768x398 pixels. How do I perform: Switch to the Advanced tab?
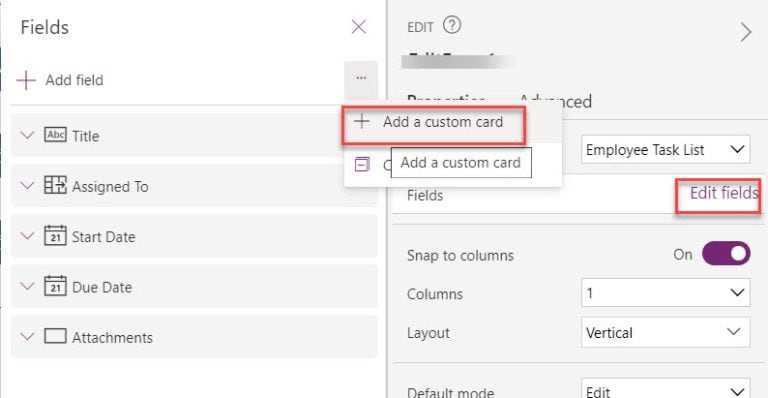click(555, 101)
